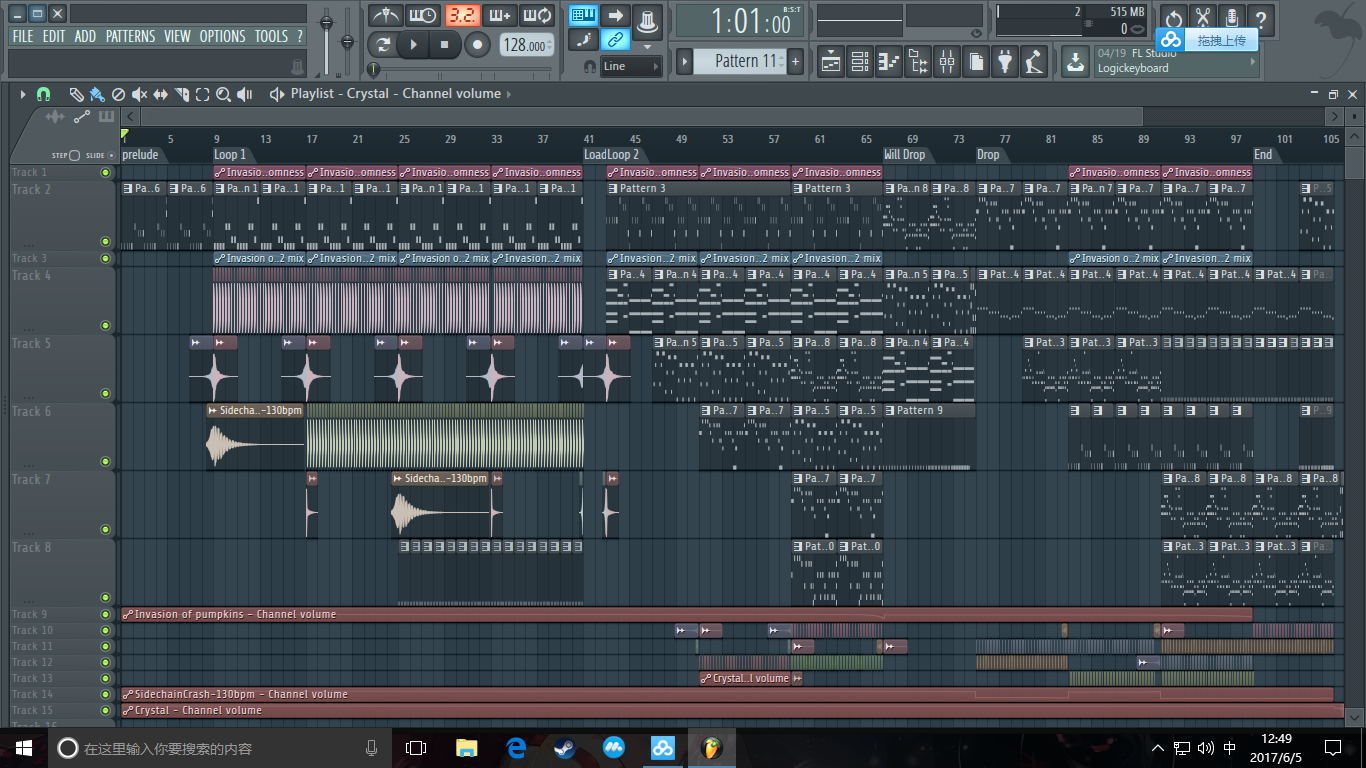Open the mixer window
The height and width of the screenshot is (768, 1366).
click(x=946, y=62)
